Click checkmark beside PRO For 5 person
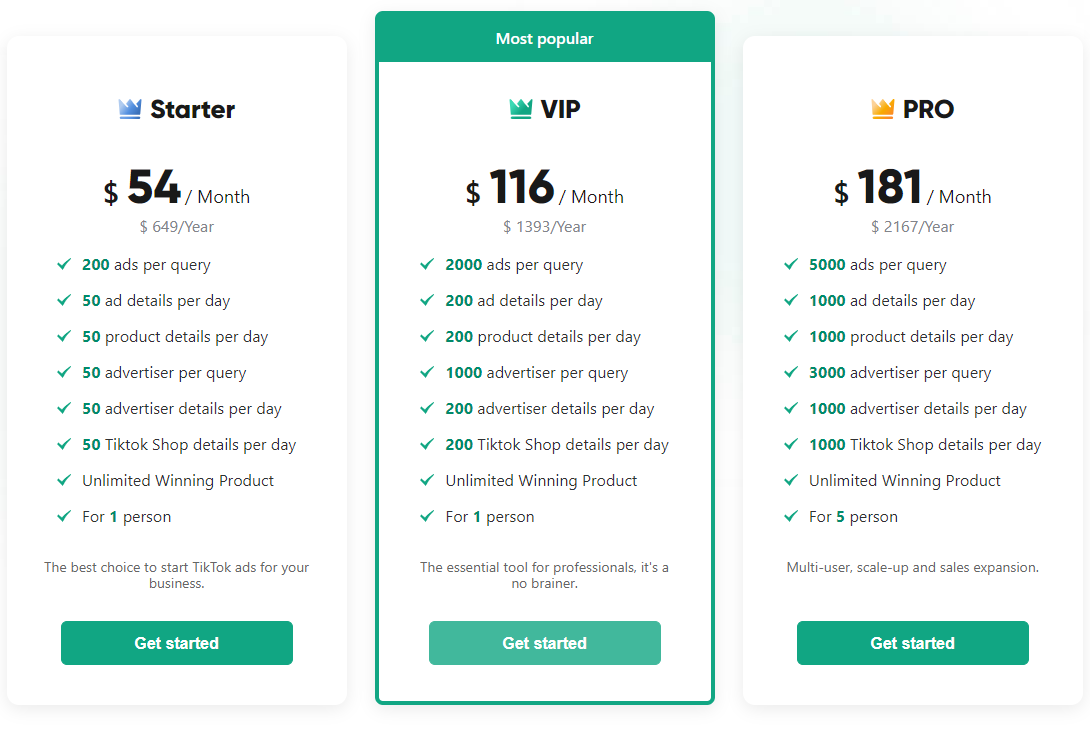The width and height of the screenshot is (1090, 750). (x=791, y=516)
